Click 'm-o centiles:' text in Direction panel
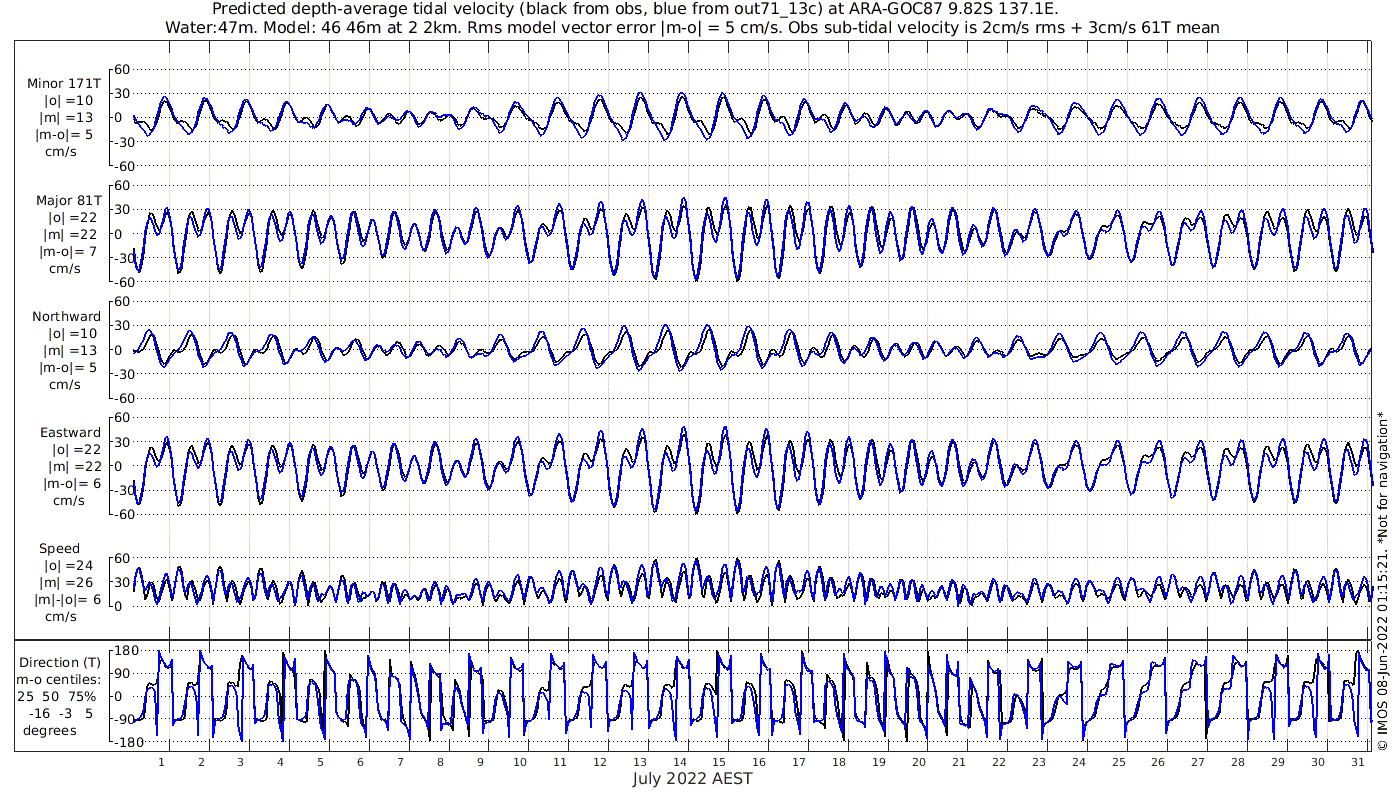1400x800 pixels. pyautogui.click(x=59, y=679)
